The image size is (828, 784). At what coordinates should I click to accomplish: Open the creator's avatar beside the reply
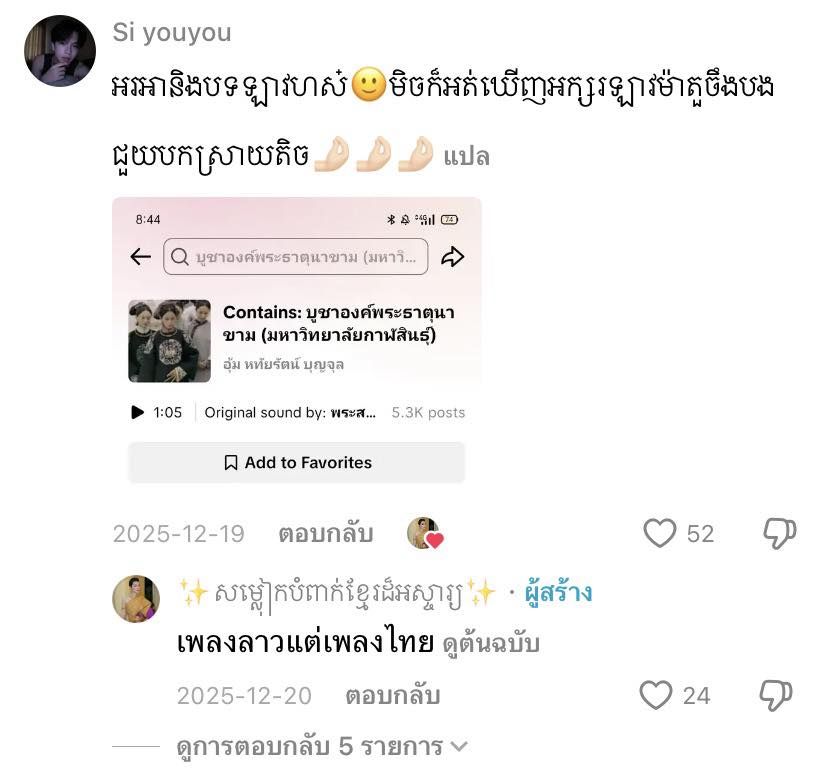coord(136,599)
